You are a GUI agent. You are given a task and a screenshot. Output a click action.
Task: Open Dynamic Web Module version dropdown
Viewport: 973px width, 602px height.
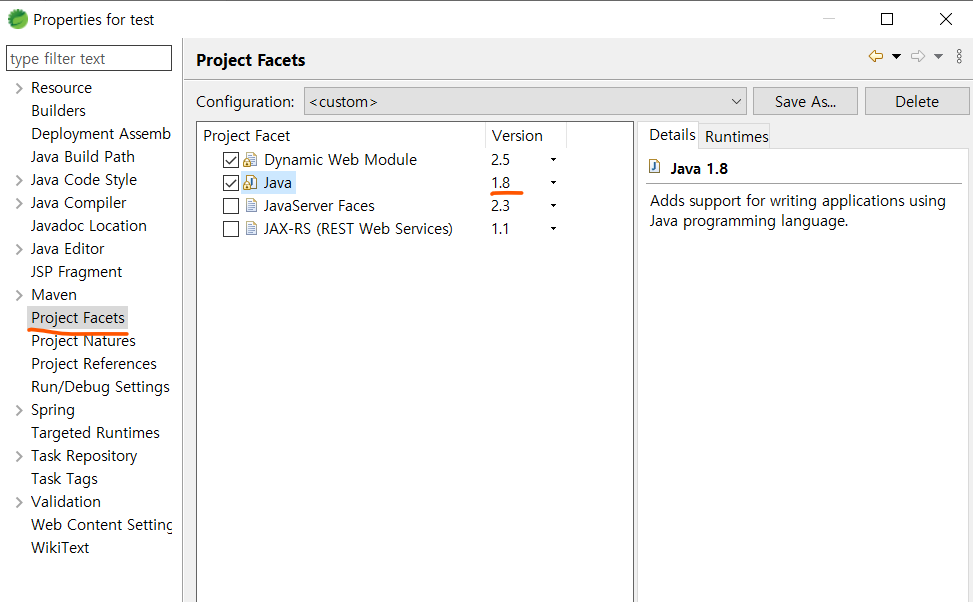(x=553, y=160)
